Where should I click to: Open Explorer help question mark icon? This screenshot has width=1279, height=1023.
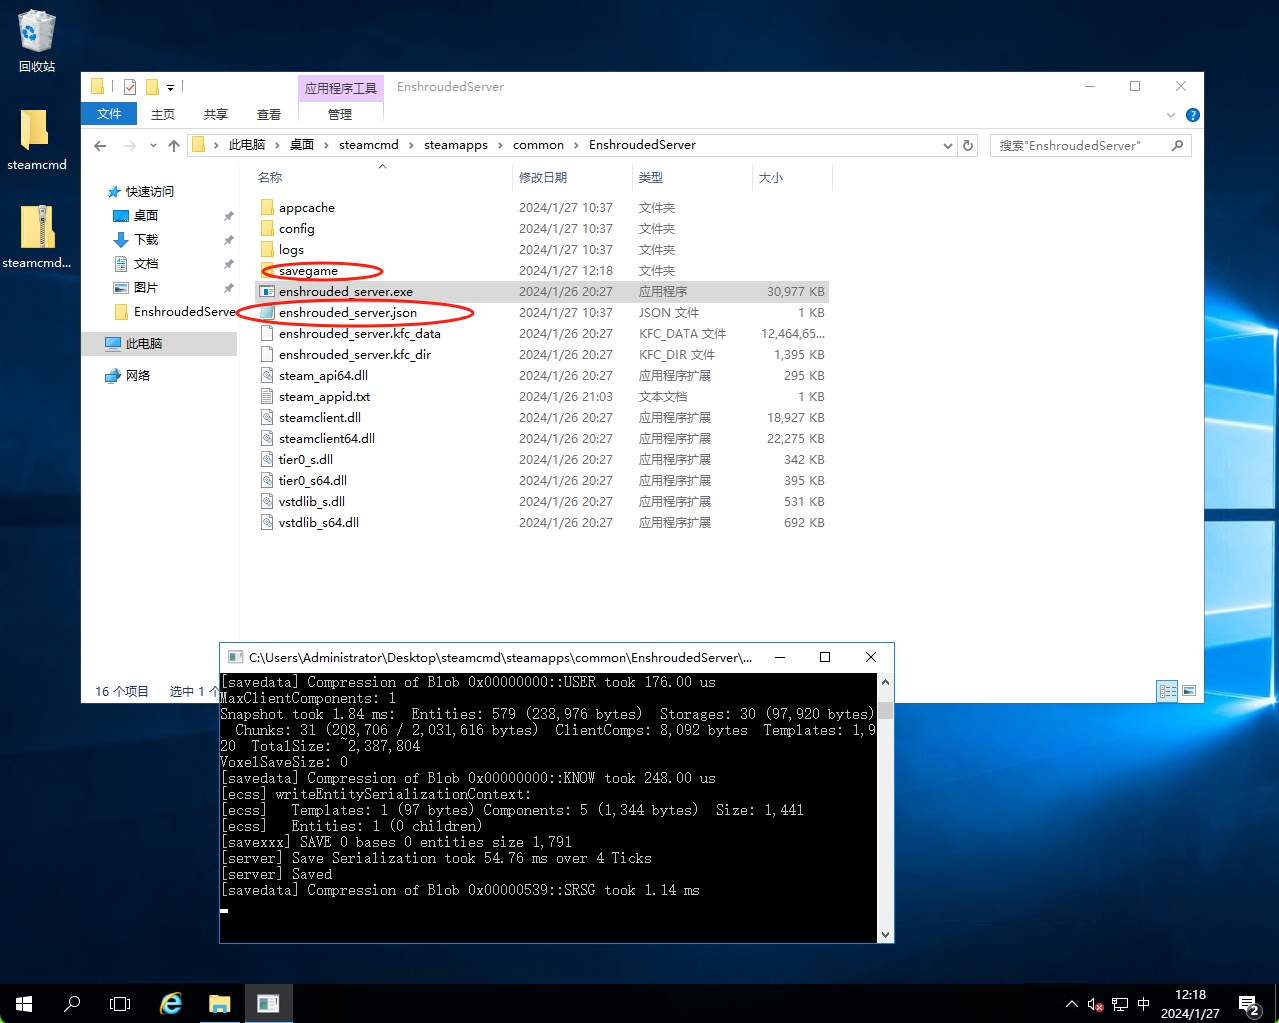tap(1192, 115)
